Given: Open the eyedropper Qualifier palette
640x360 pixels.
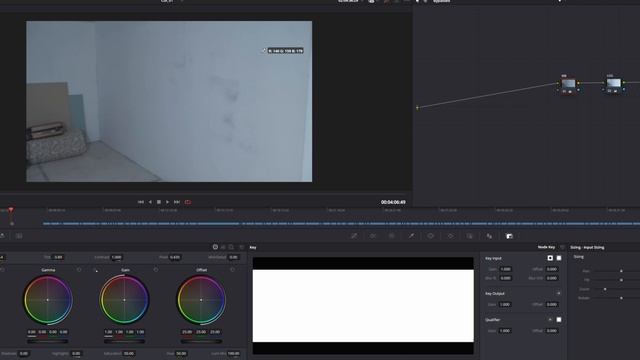Looking at the screenshot, I should tap(411, 236).
